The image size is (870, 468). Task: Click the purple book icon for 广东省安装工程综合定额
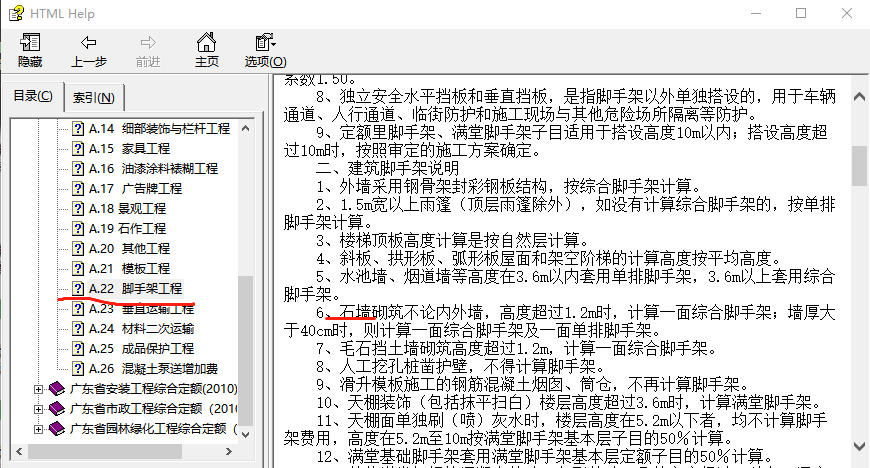click(x=57, y=389)
